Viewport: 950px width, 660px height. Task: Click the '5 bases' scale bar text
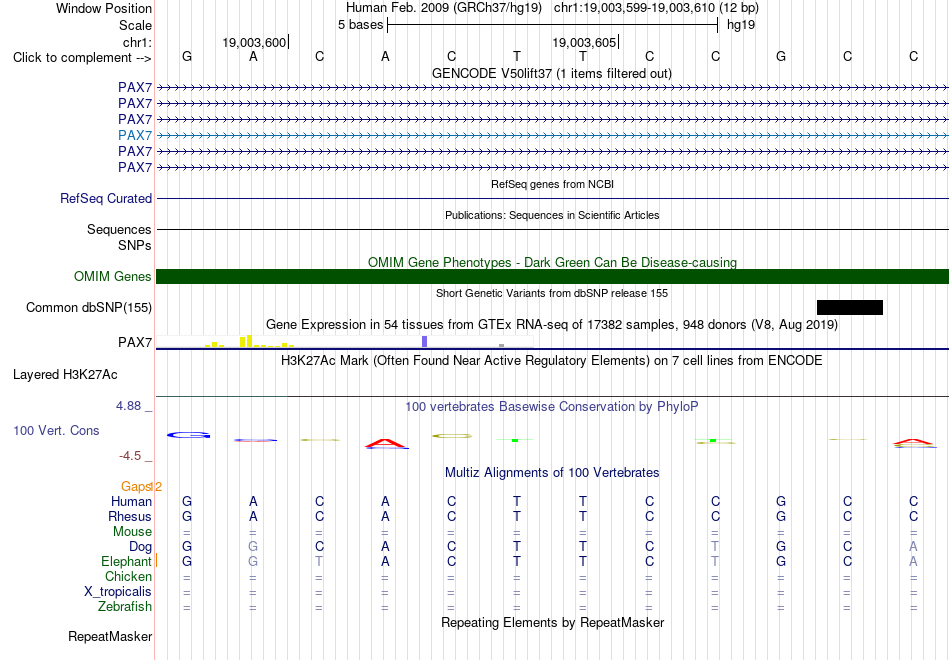[360, 25]
